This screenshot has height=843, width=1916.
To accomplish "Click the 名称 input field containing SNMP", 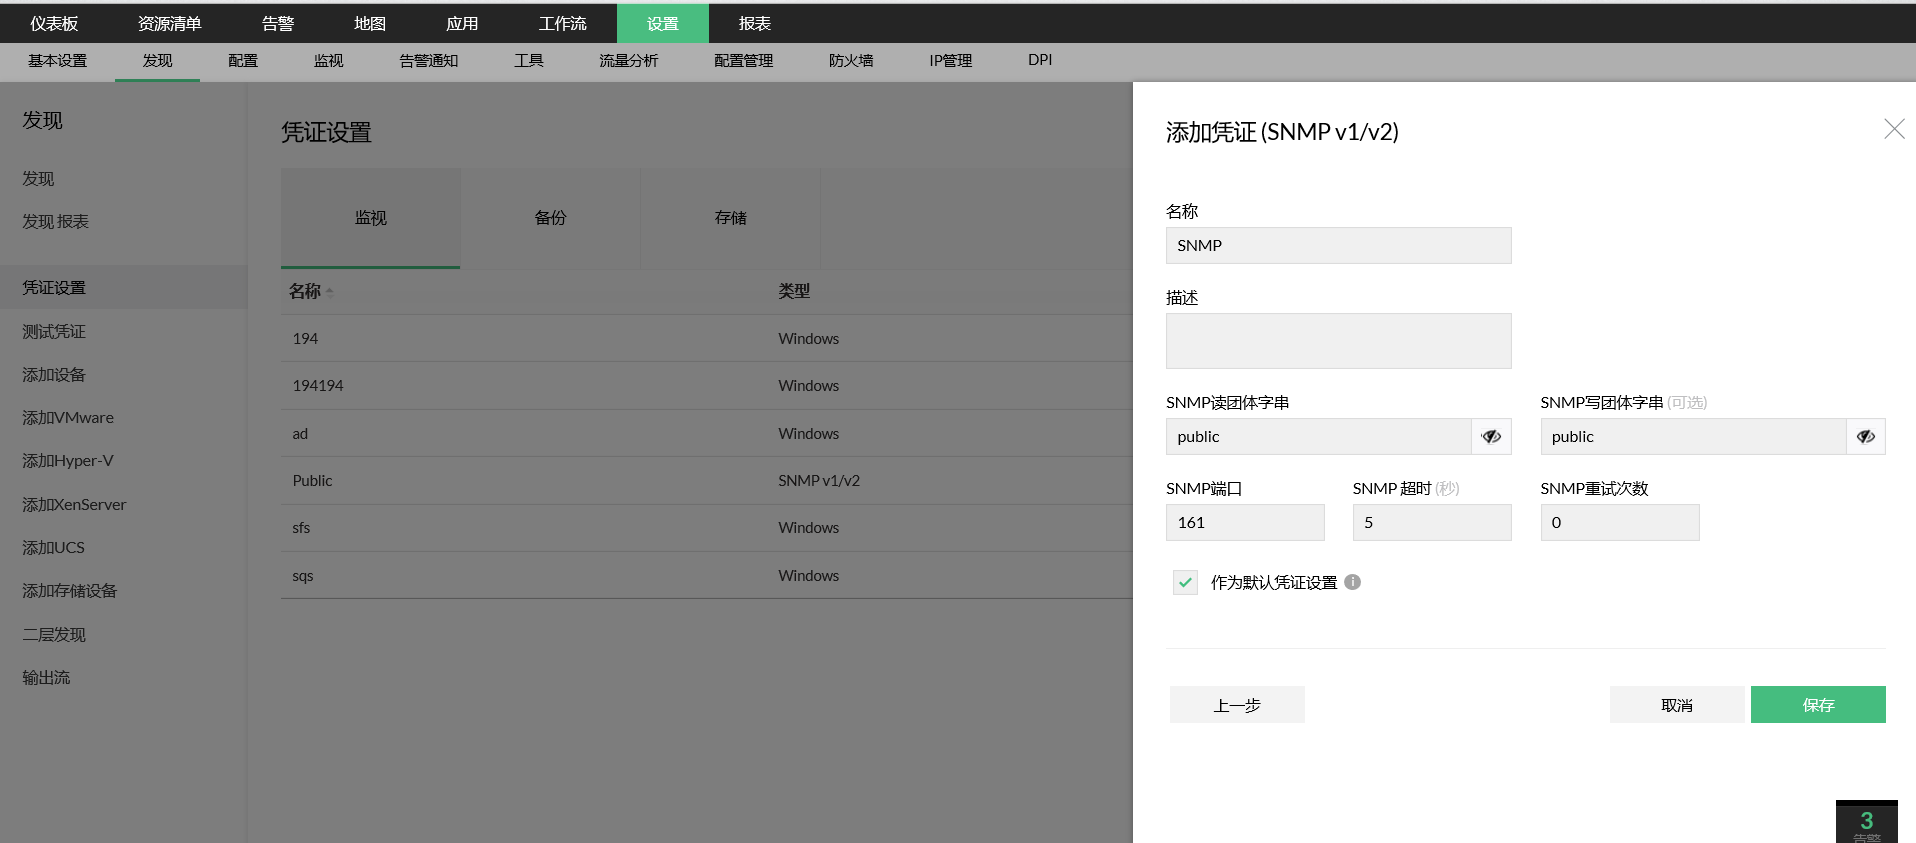I will pos(1338,246).
